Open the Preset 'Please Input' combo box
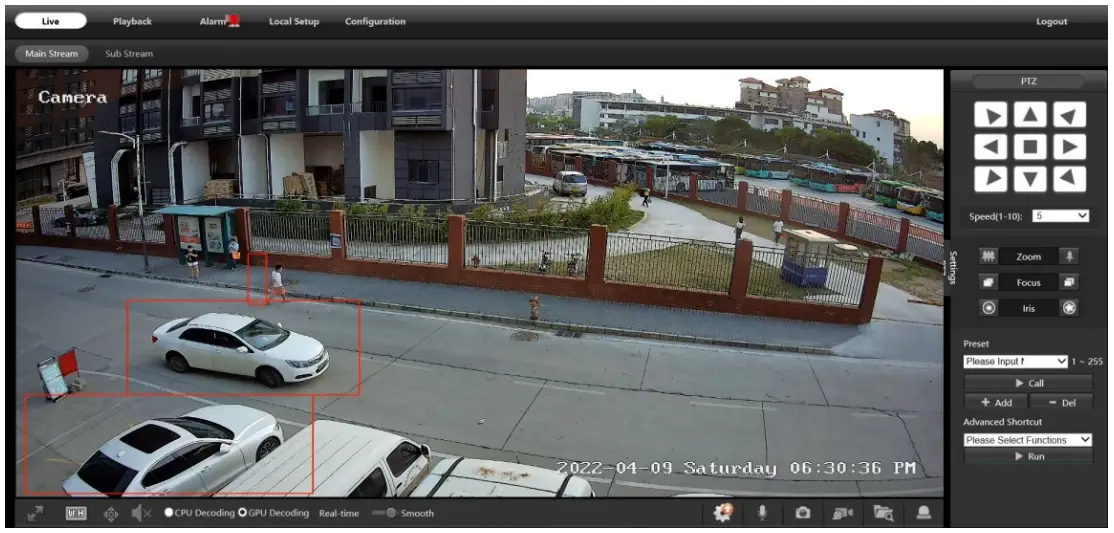Viewport: 1114px width, 533px height. point(1015,361)
